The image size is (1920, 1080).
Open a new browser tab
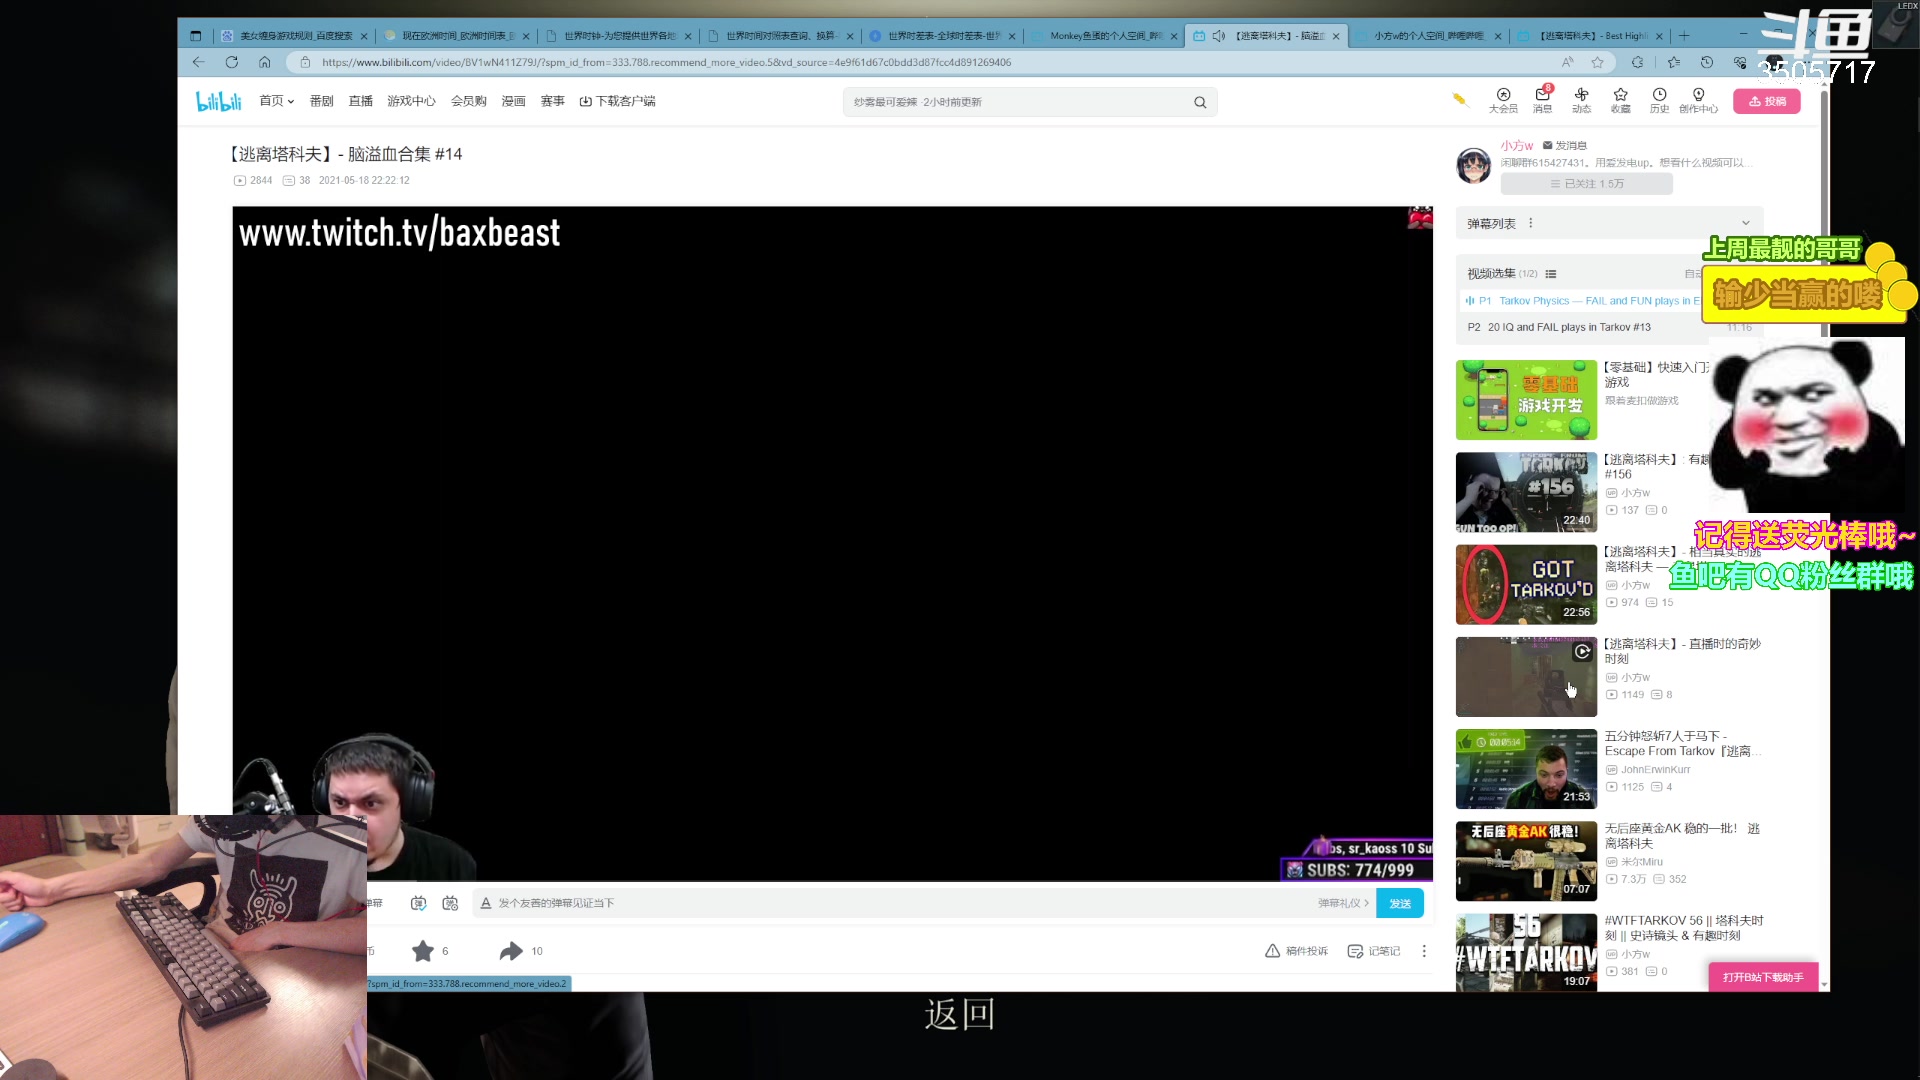point(1684,36)
